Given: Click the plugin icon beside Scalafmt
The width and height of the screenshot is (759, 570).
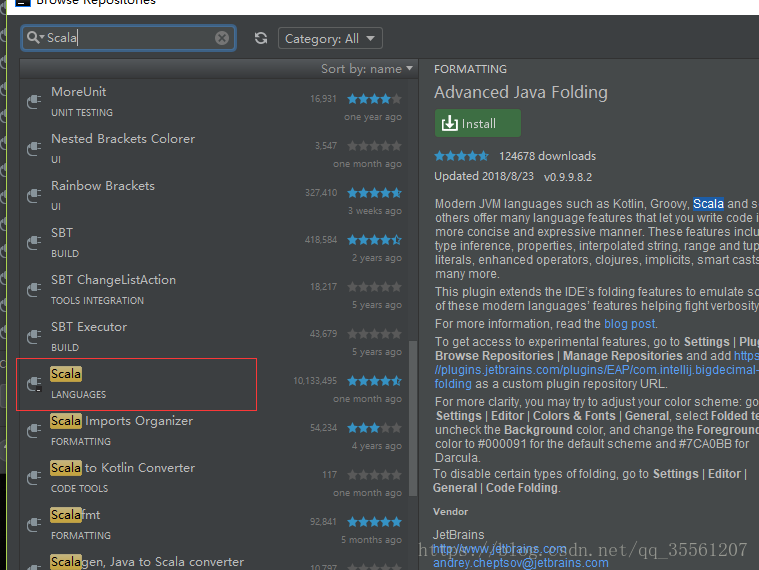Looking at the screenshot, I should pyautogui.click(x=34, y=524).
